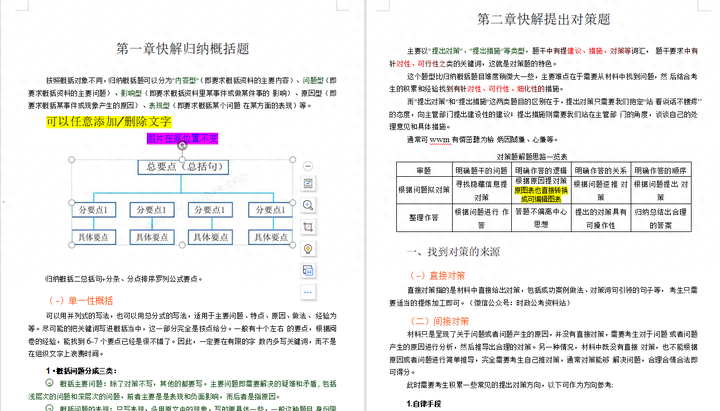This screenshot has height=411, width=720.
Task: Click the lightbulb icon beside the diagram
Action: 309,248
